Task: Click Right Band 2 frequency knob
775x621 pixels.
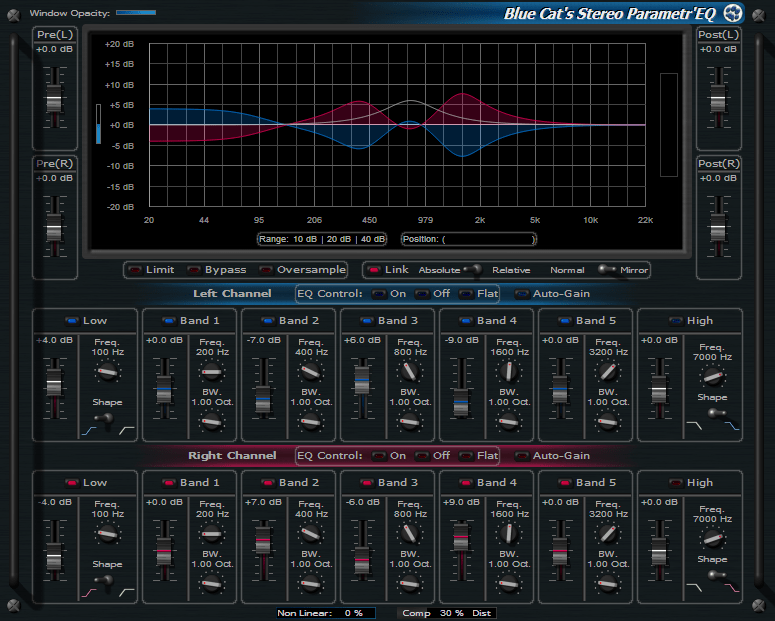Action: [310, 534]
